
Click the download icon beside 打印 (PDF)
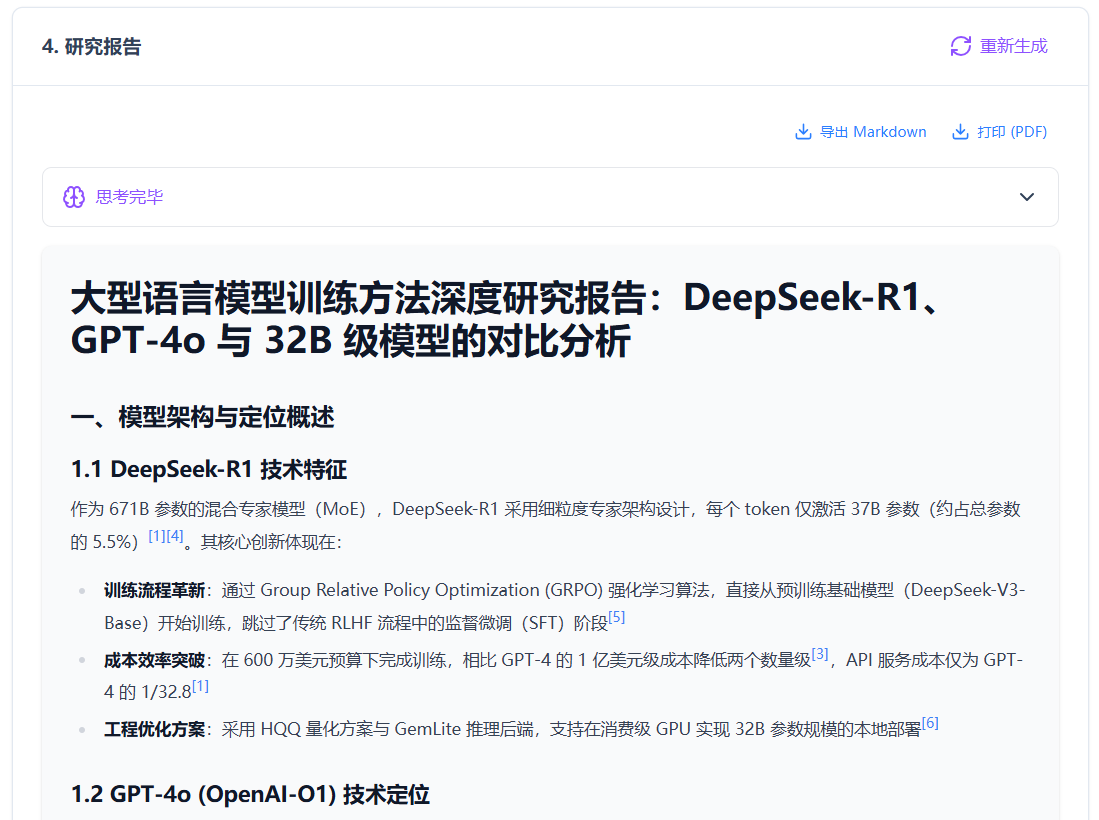click(x=960, y=132)
